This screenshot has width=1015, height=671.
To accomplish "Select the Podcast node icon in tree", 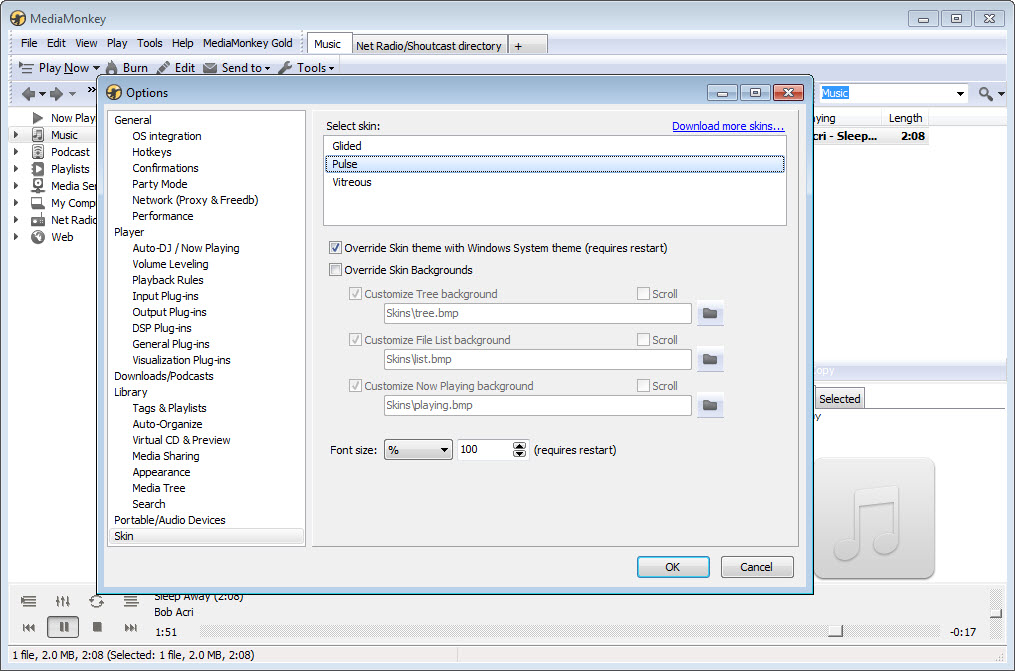I will point(38,151).
